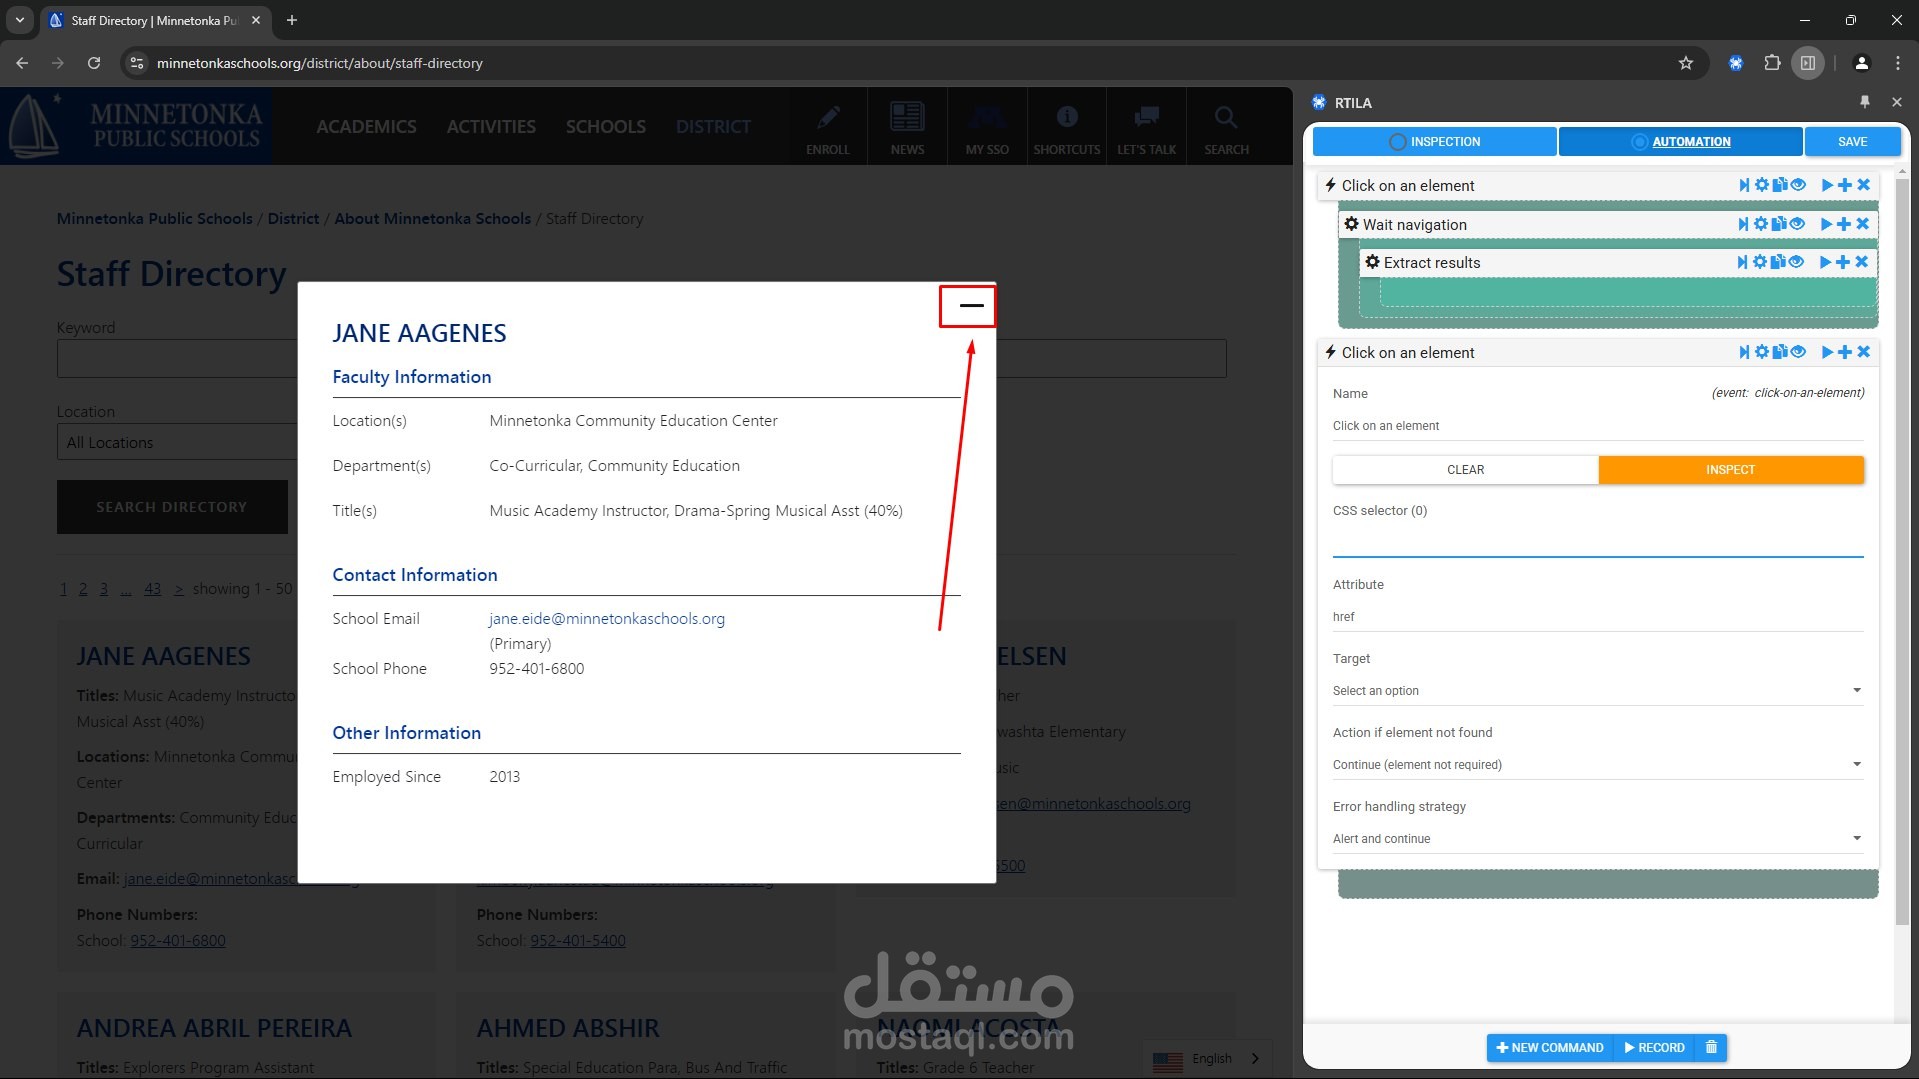Toggle eye on Click on an element above Wait navigation
This screenshot has width=1919, height=1079.
pos(1798,185)
